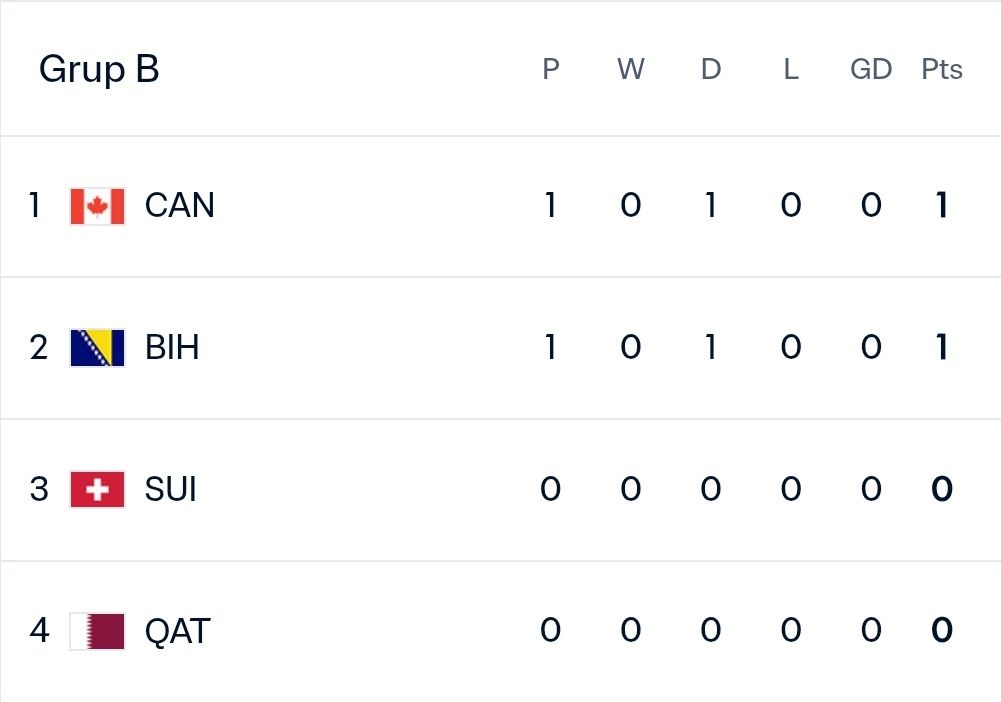This screenshot has width=1001, height=702.
Task: Click the Qatar flag icon
Action: tap(97, 631)
